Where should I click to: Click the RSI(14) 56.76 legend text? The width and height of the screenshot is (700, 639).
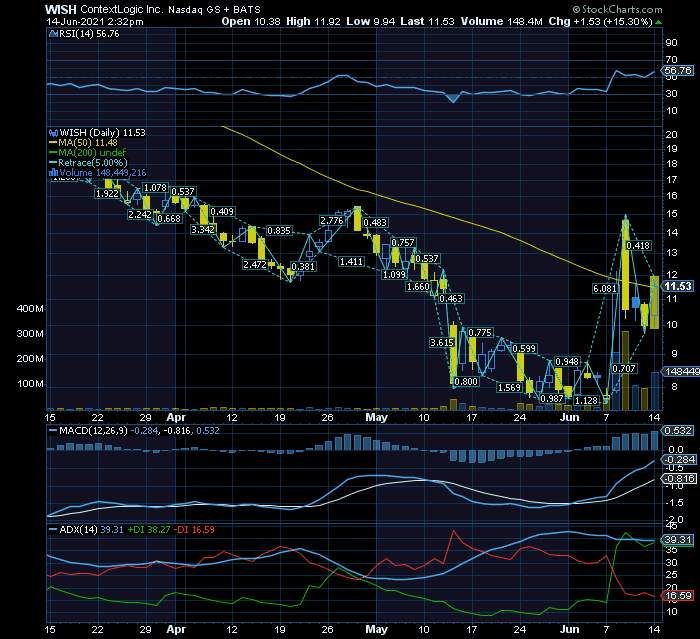click(89, 34)
